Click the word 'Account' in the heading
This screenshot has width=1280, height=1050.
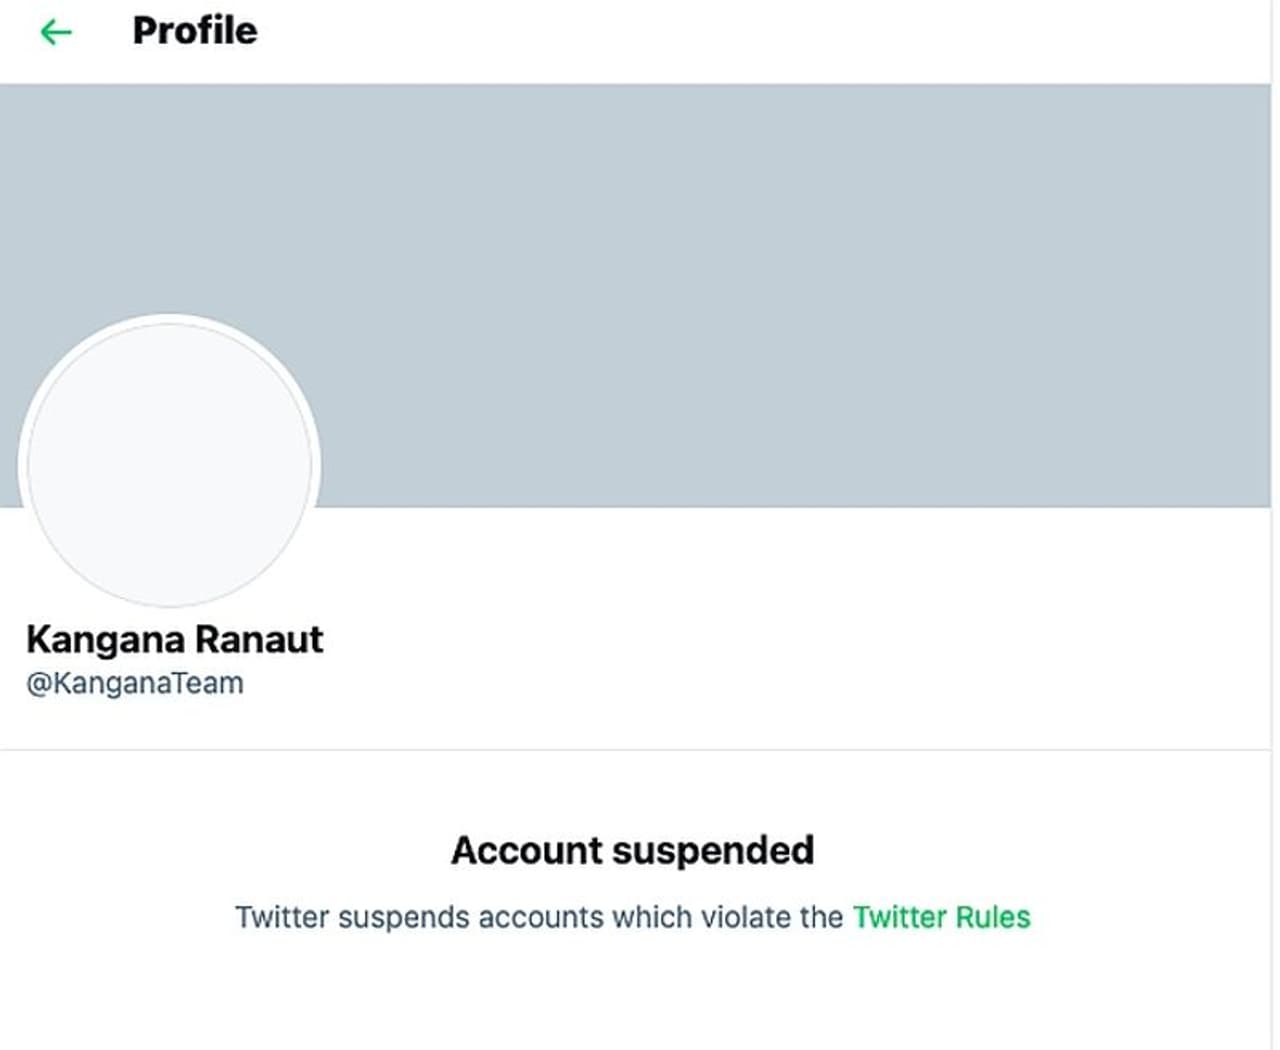click(526, 850)
